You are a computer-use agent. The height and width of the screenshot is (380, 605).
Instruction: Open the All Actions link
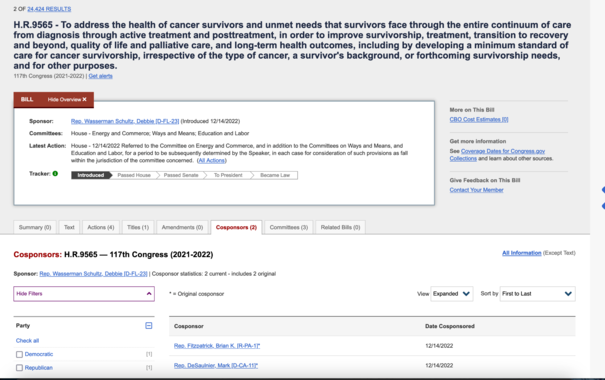tap(211, 160)
